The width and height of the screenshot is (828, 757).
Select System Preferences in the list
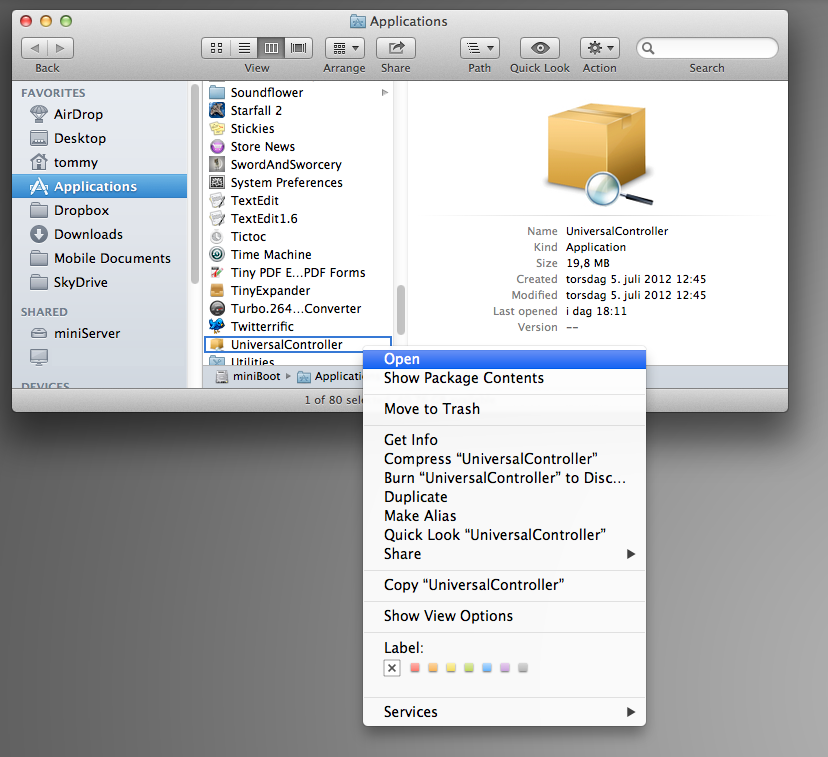[x=299, y=182]
